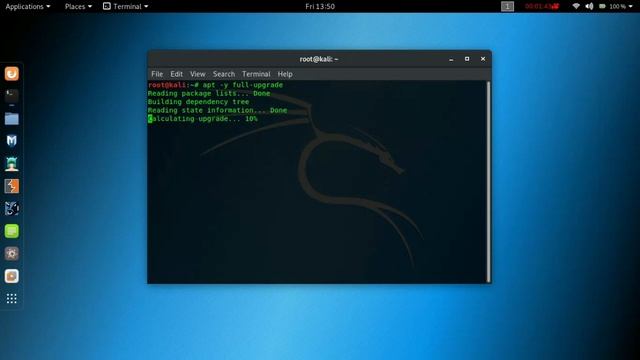Click the root@kali prompt text
Screen dimensions: 640x360
point(173,85)
